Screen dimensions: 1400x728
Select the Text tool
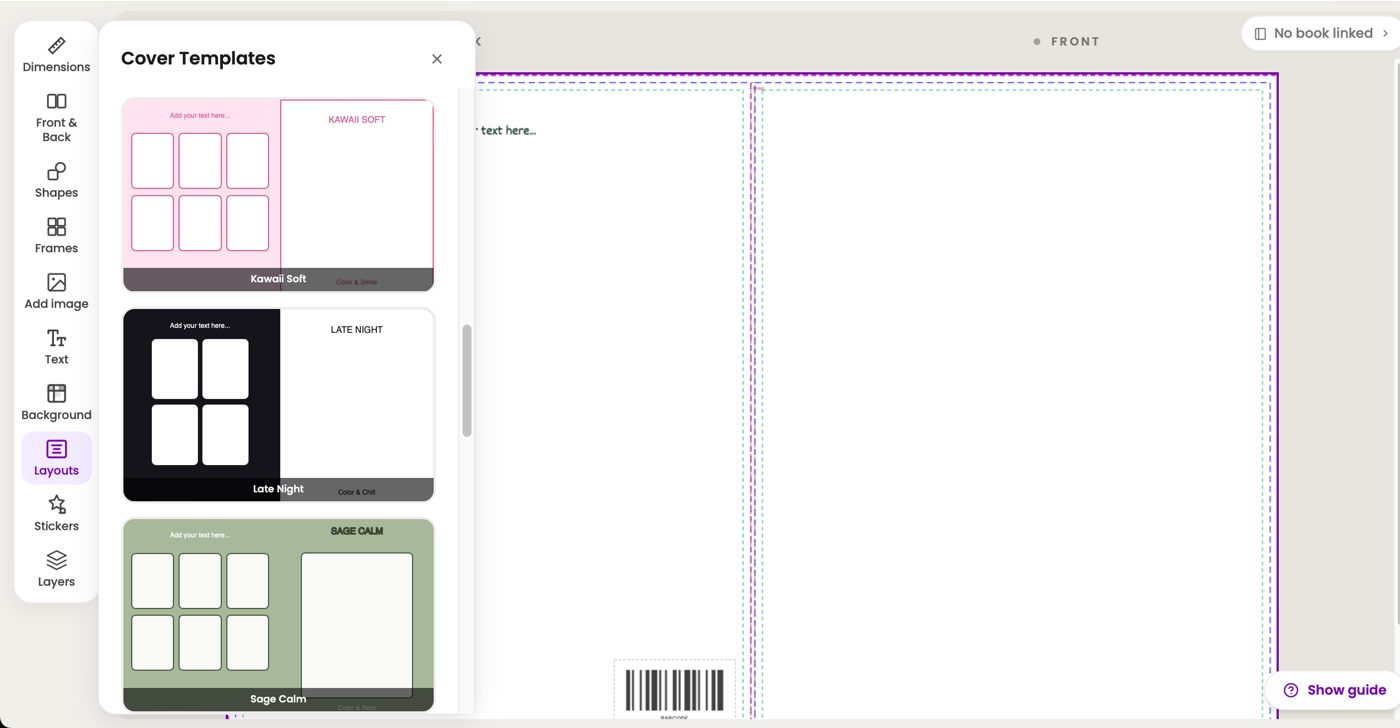click(56, 347)
